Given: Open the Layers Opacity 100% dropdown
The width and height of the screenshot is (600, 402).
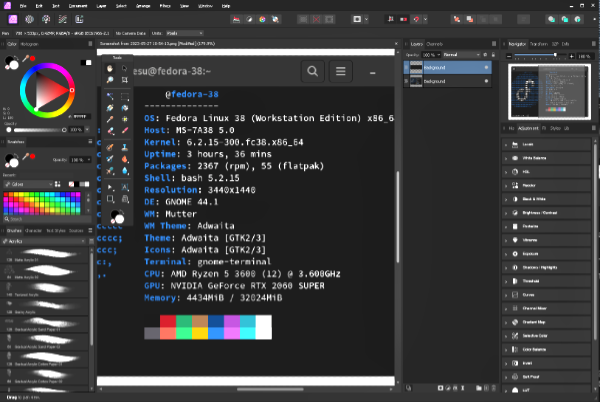Looking at the screenshot, I should pos(431,55).
